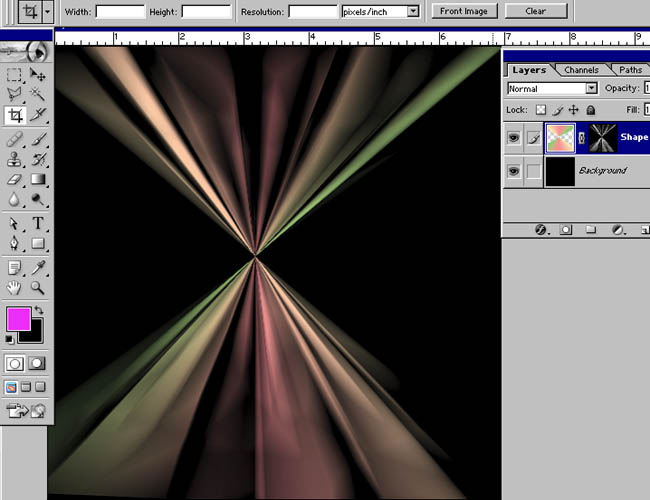Viewport: 650px width, 500px height.
Task: Click the Height input field
Action: [x=206, y=12]
